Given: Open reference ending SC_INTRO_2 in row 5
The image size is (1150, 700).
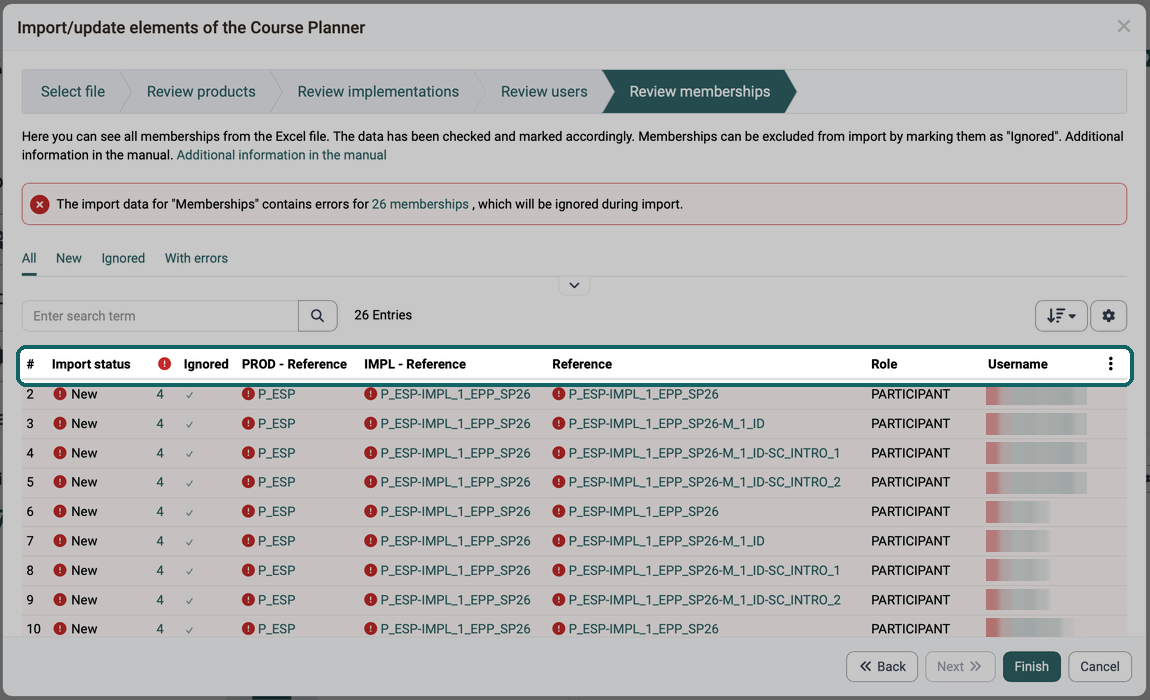Looking at the screenshot, I should pos(704,482).
